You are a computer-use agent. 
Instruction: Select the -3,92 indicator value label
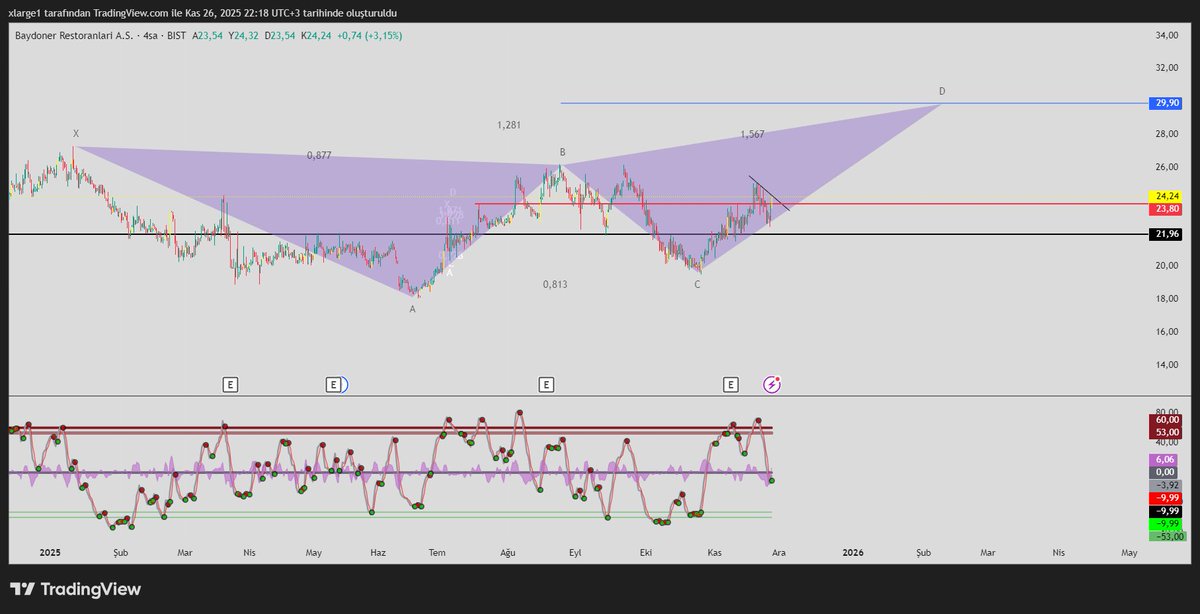(x=1167, y=485)
